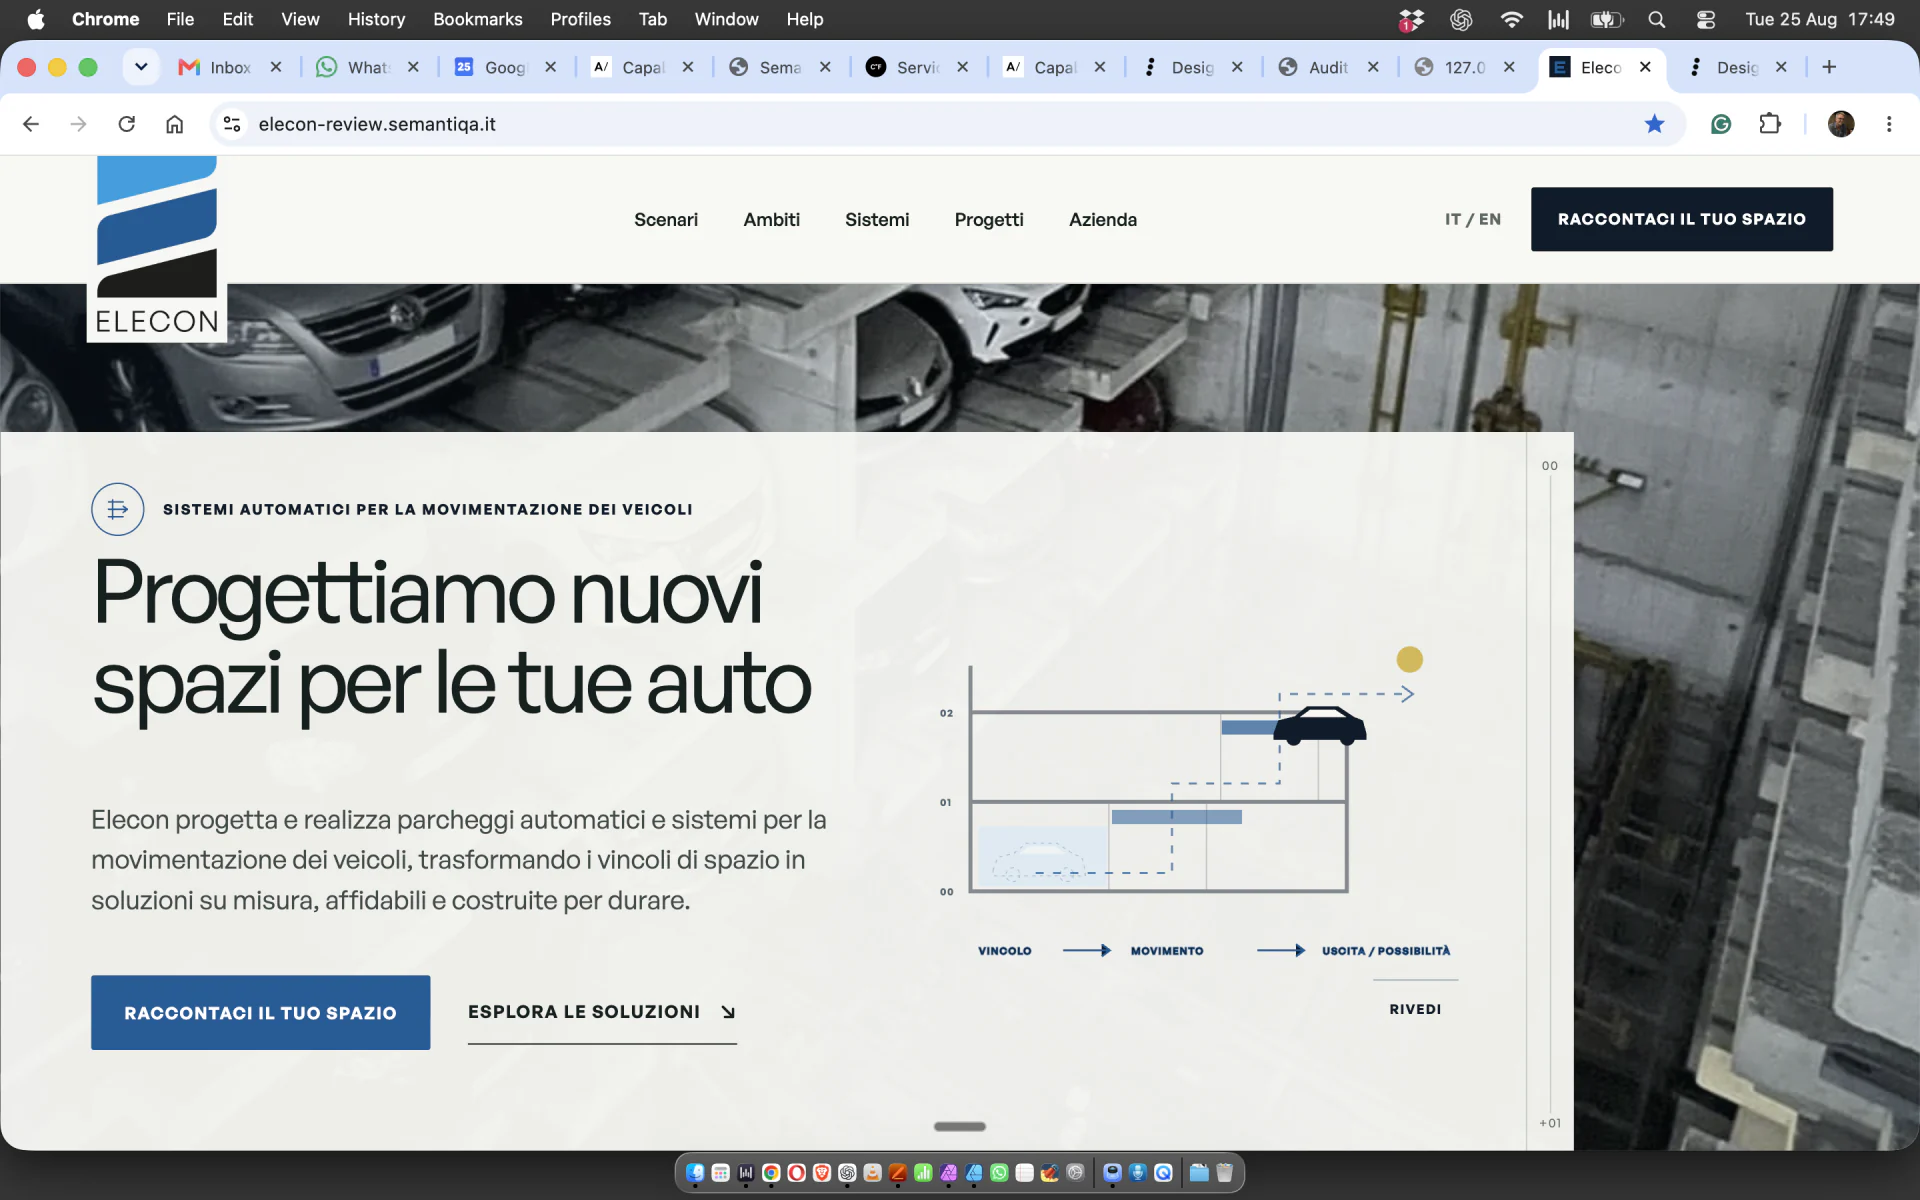The height and width of the screenshot is (1200, 1920).
Task: Click the bookmark star icon
Action: coord(1655,124)
